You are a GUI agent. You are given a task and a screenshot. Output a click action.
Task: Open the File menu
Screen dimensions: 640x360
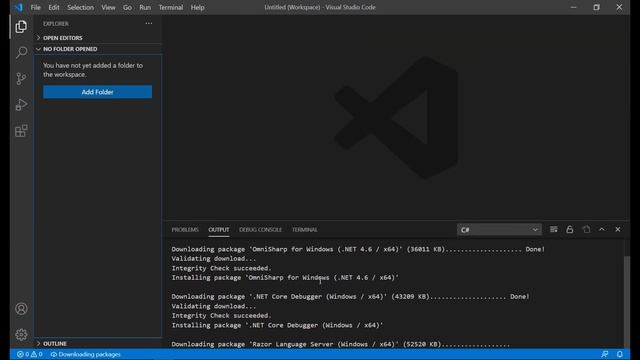tap(36, 7)
